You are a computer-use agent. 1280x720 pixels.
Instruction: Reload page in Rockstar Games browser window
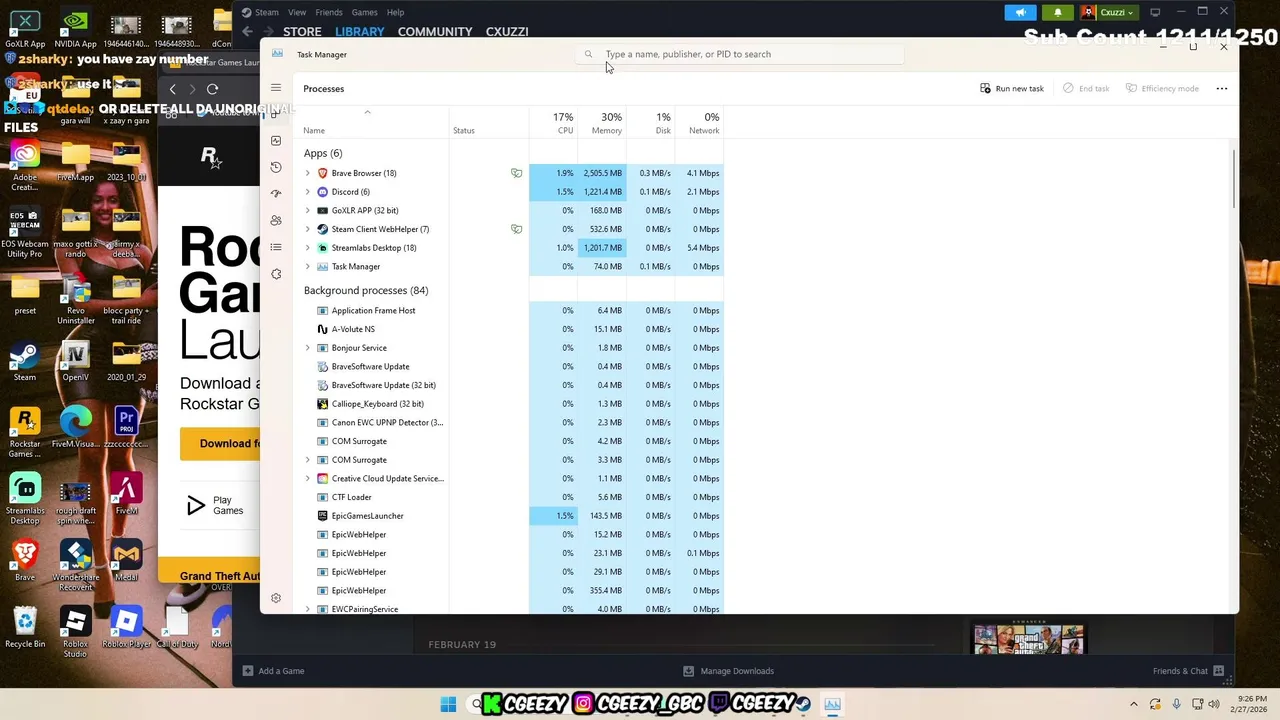click(212, 89)
